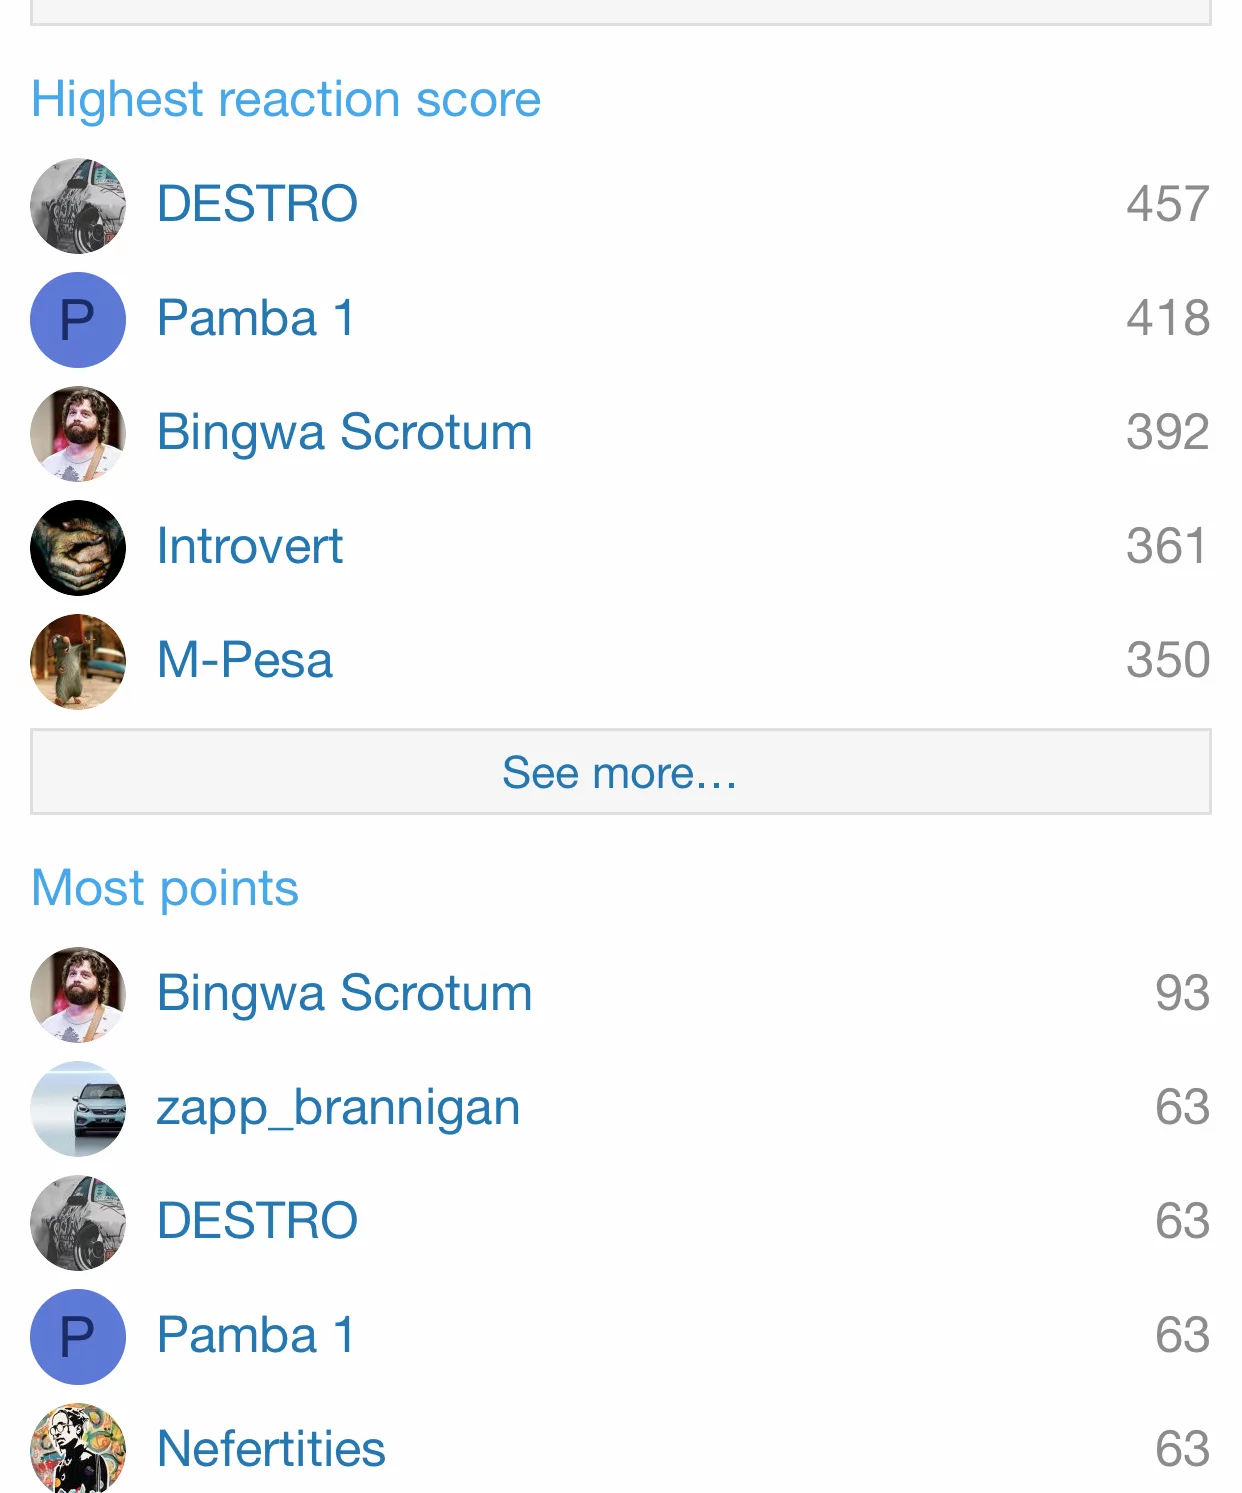Expand list with See more… button
Image resolution: width=1242 pixels, height=1493 pixels.
coord(620,772)
